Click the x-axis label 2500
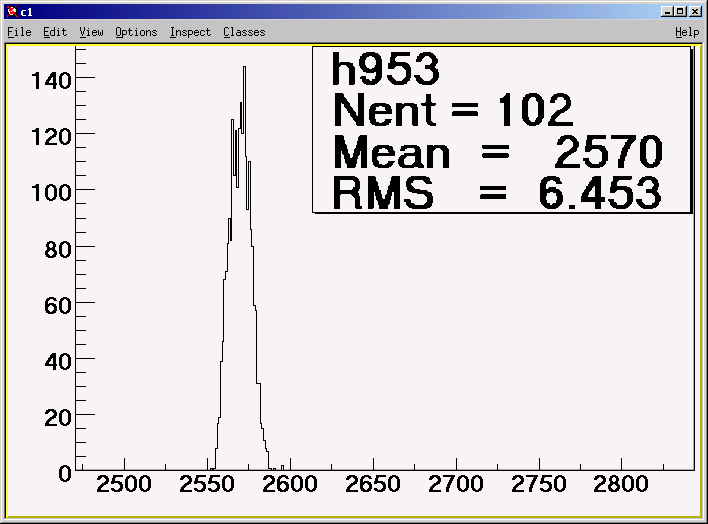Viewport: 708px width, 524px height. point(124,484)
